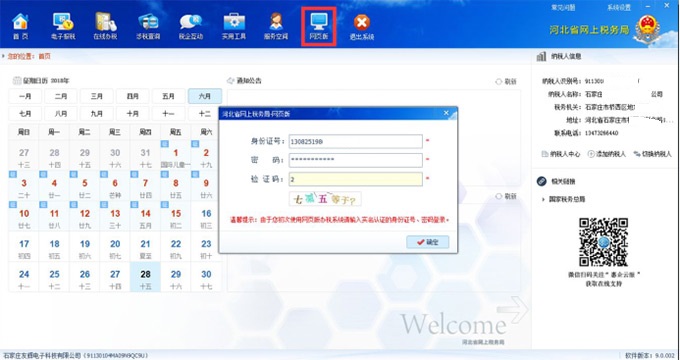This screenshot has width=680, height=360.
Task: Select highlighted date 28 (十五)
Action: (x=145, y=277)
